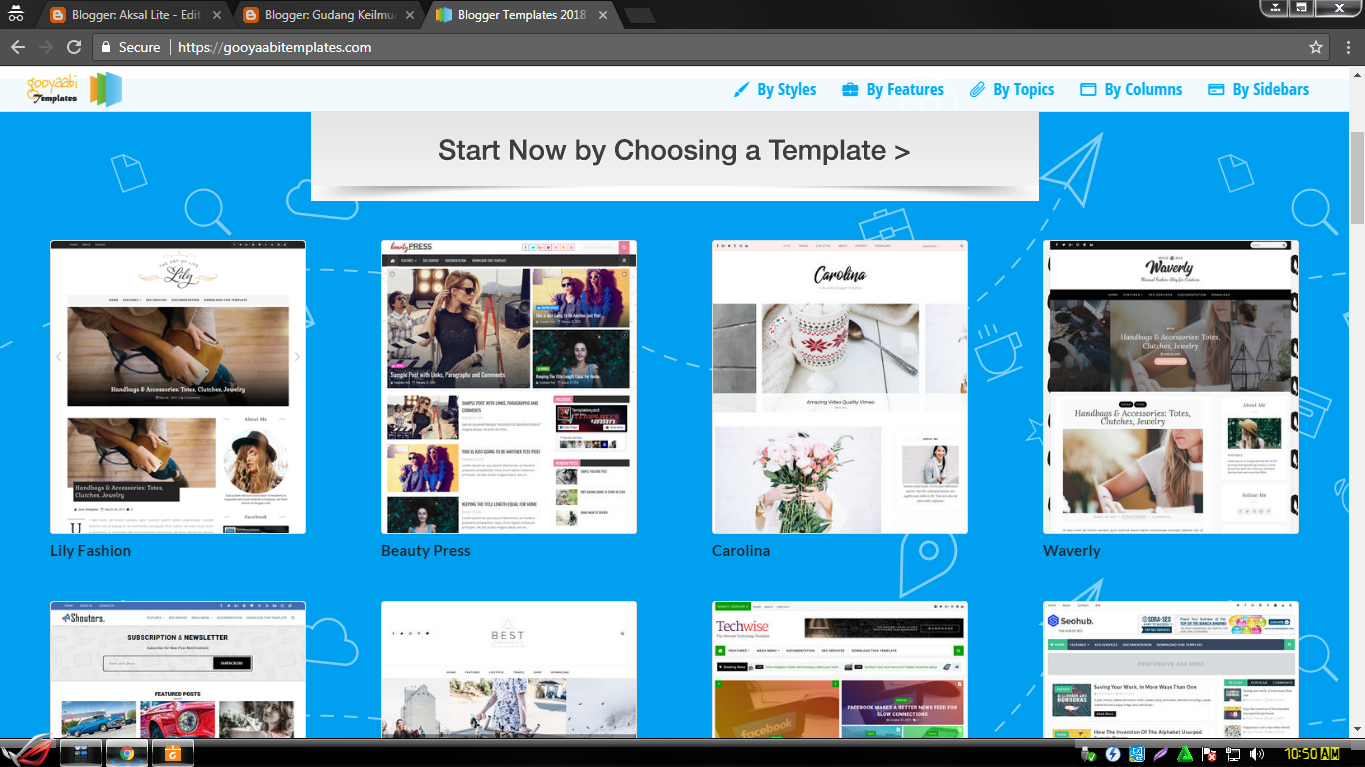Open the Chrome three-dot menu
This screenshot has width=1365, height=767.
[x=1349, y=46]
